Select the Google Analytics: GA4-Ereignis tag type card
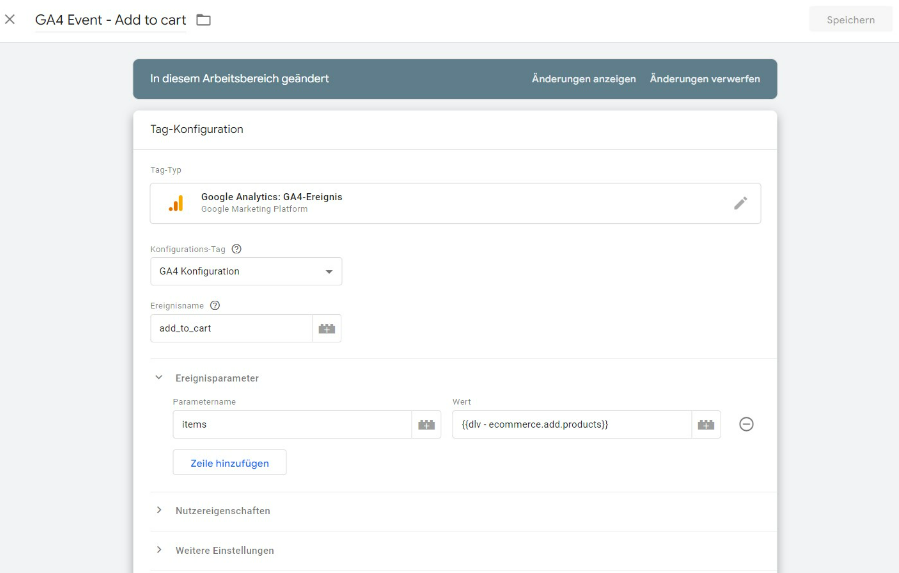Image resolution: width=899 pixels, height=573 pixels. click(x=455, y=203)
